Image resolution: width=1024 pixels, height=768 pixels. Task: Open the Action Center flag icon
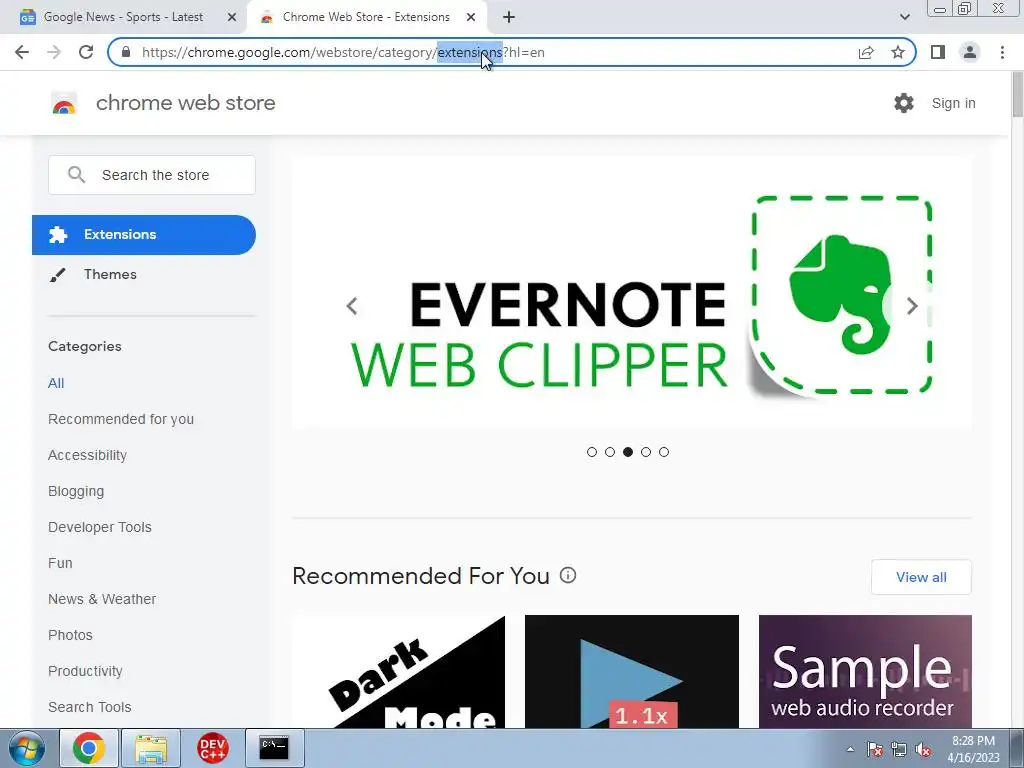tap(875, 749)
